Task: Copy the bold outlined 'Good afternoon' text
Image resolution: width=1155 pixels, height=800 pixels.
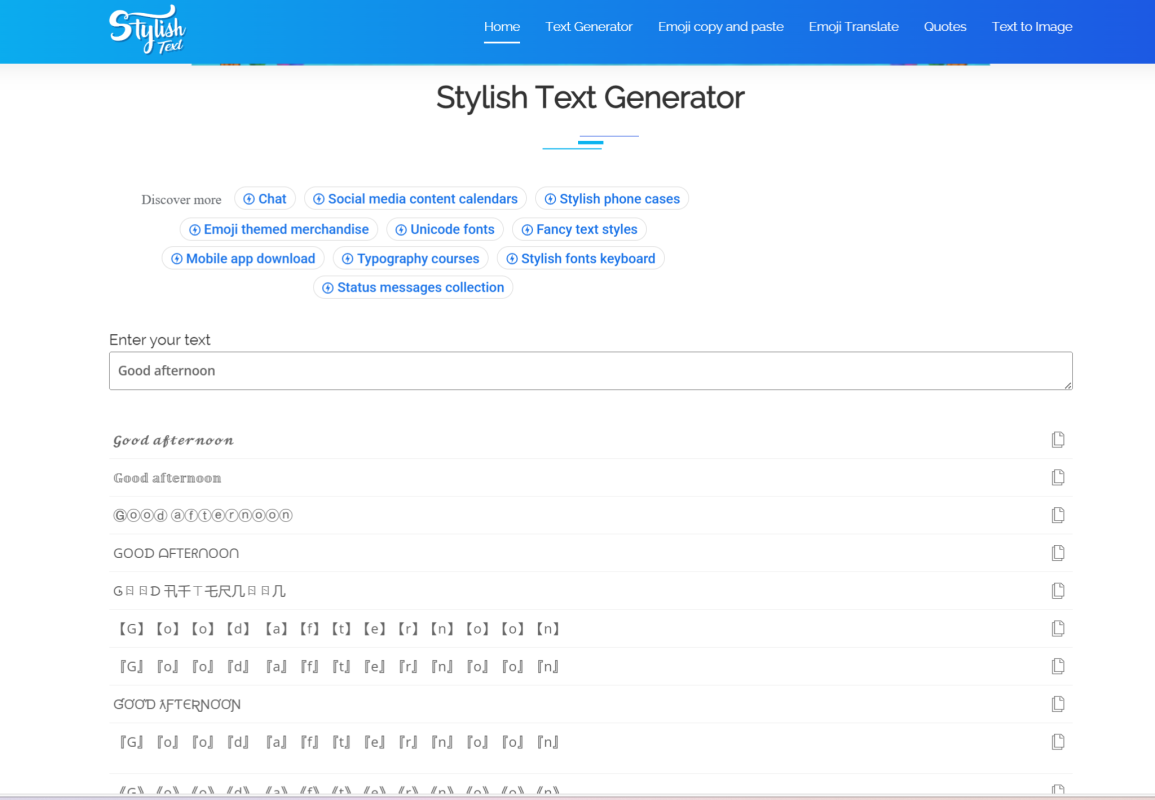Action: (x=1058, y=478)
